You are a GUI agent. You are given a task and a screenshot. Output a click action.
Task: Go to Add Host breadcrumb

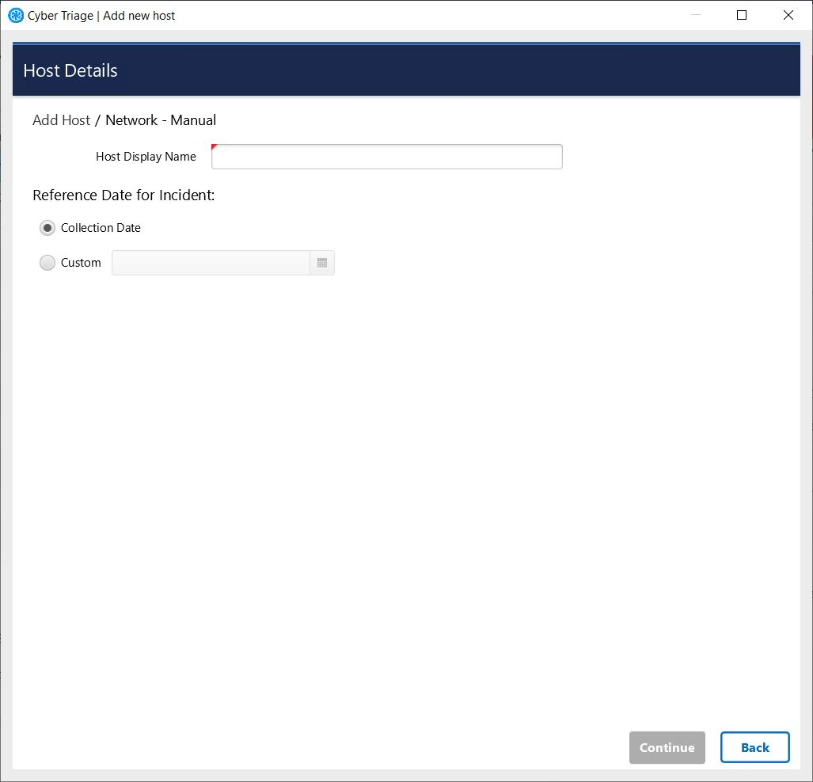(61, 120)
